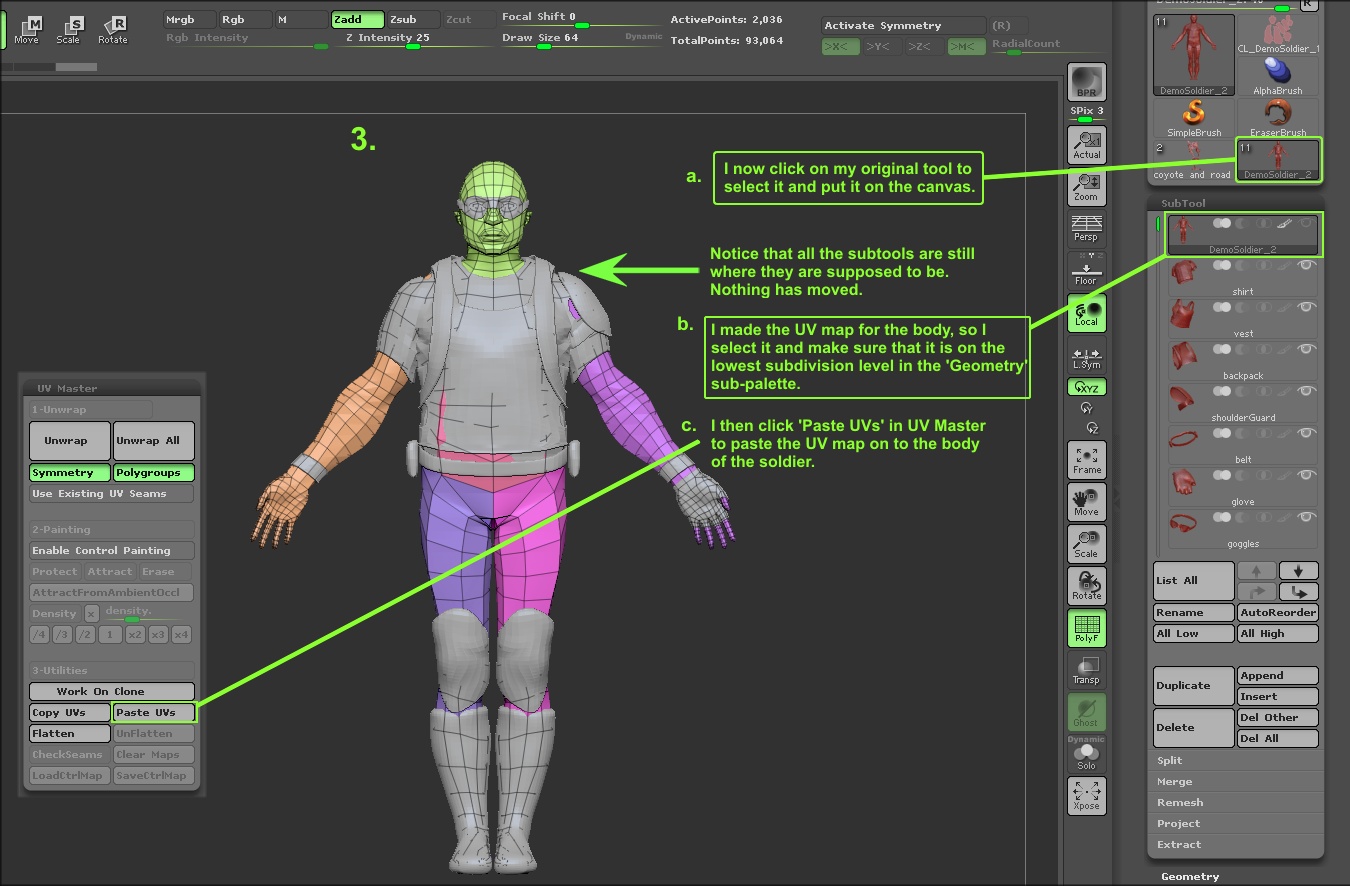
Task: Toggle PolyF polyframe display
Action: click(1086, 628)
